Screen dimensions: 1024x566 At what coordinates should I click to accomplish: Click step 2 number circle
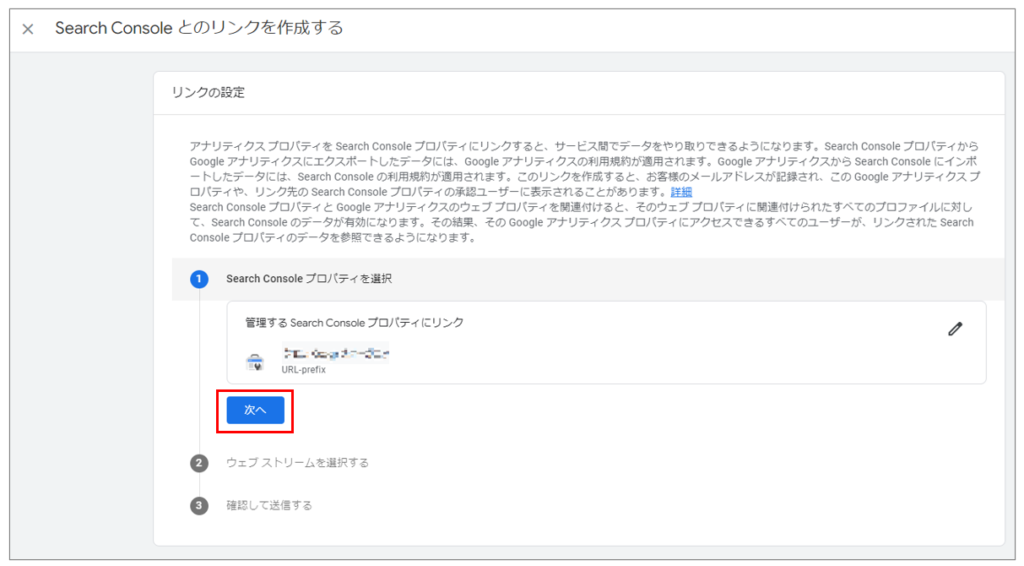click(x=199, y=464)
